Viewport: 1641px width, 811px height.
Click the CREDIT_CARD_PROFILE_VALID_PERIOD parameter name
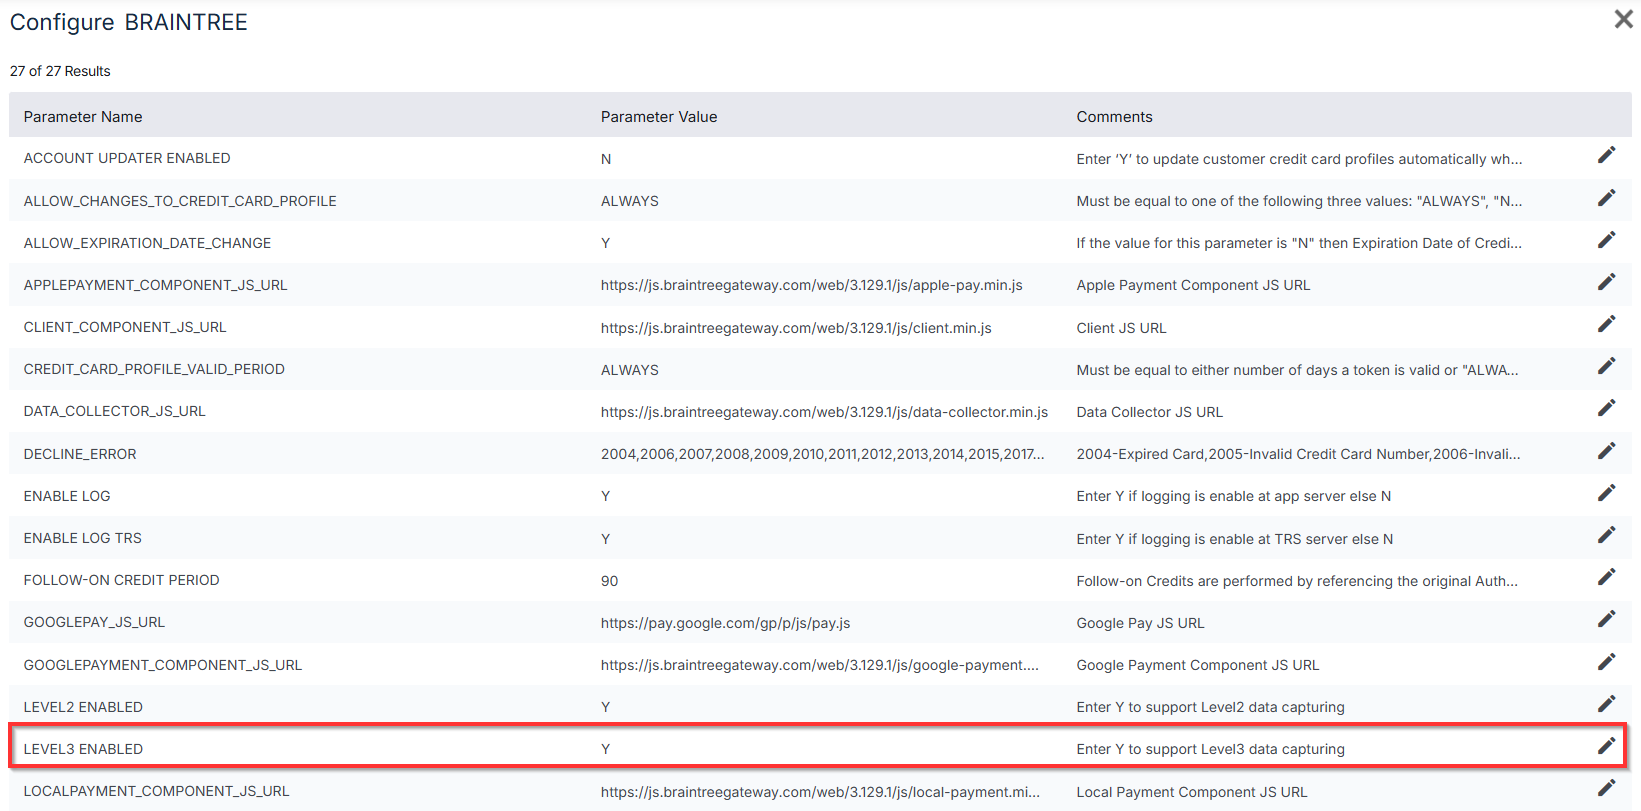[154, 369]
